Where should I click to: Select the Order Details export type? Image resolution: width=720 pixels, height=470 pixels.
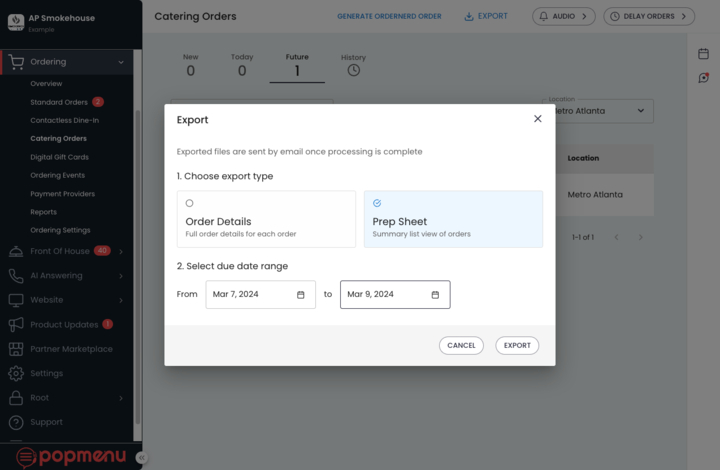tap(266, 219)
